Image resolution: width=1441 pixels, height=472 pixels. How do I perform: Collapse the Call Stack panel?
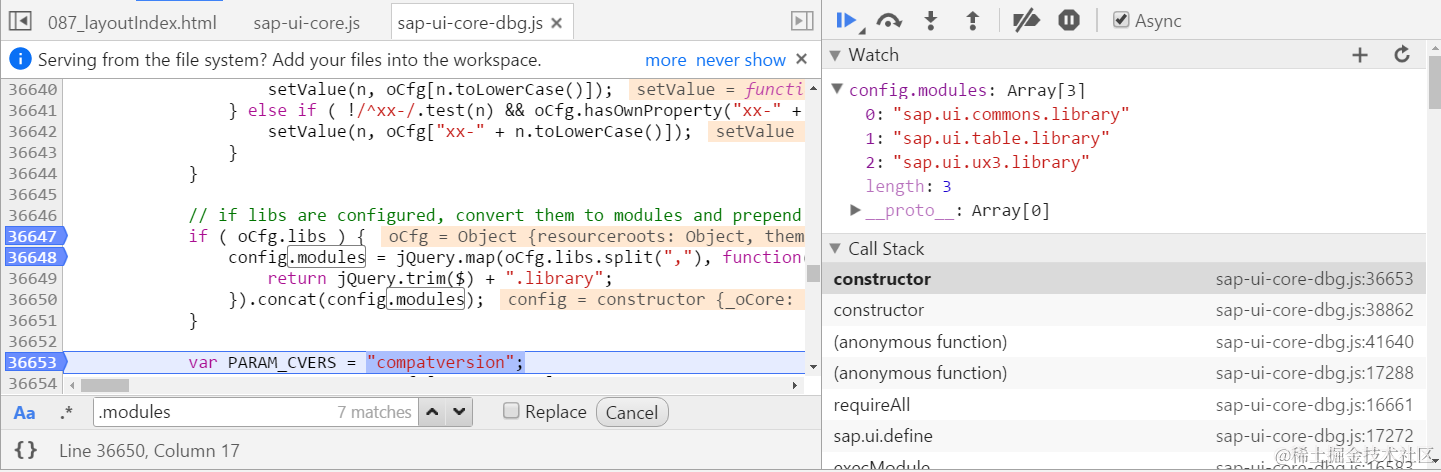click(836, 248)
